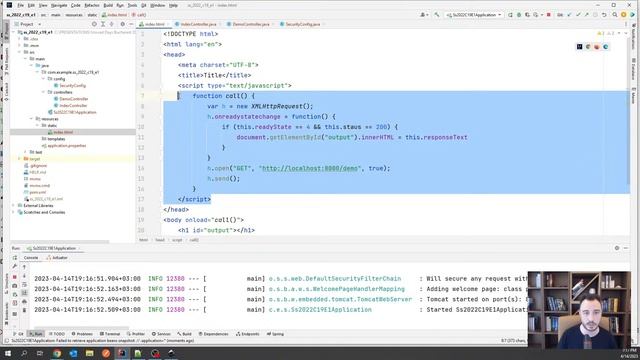The height and width of the screenshot is (360, 640).
Task: Switch to Console tab in Run panel
Action: coord(31,258)
